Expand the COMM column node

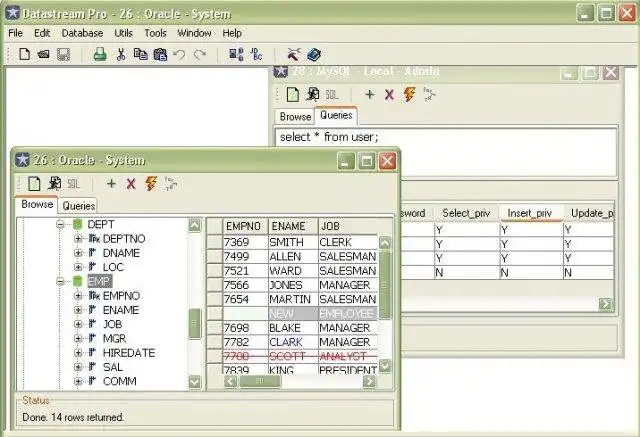click(x=78, y=381)
